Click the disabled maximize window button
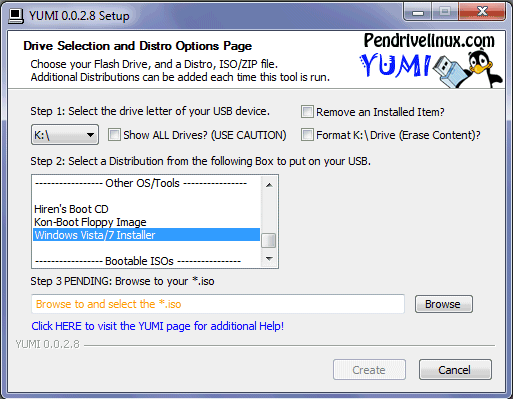The width and height of the screenshot is (513, 399). [x=445, y=12]
